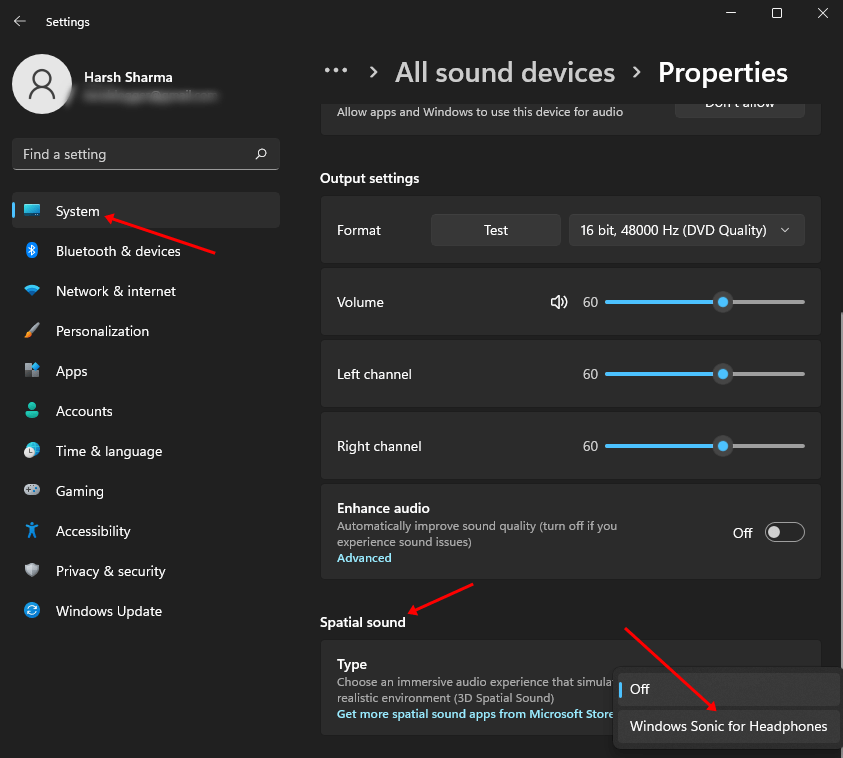Screen dimensions: 843x758
Task: Open Get more spatial sound apps link
Action: (x=475, y=714)
